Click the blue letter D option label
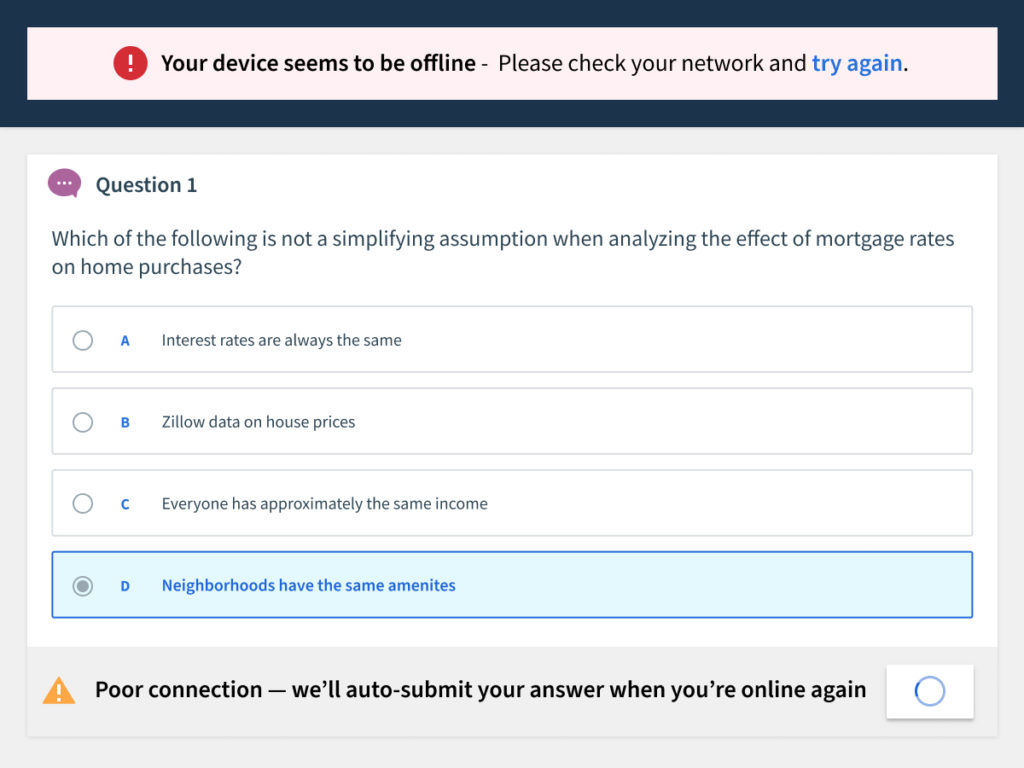The height and width of the screenshot is (768, 1024). pyautogui.click(x=125, y=586)
